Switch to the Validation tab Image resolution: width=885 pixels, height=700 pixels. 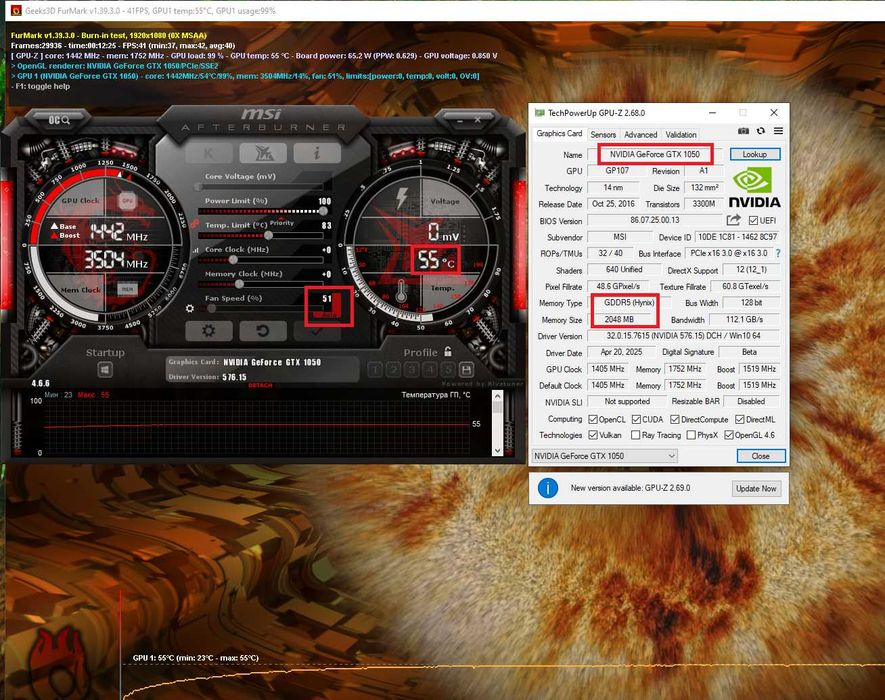click(x=681, y=134)
